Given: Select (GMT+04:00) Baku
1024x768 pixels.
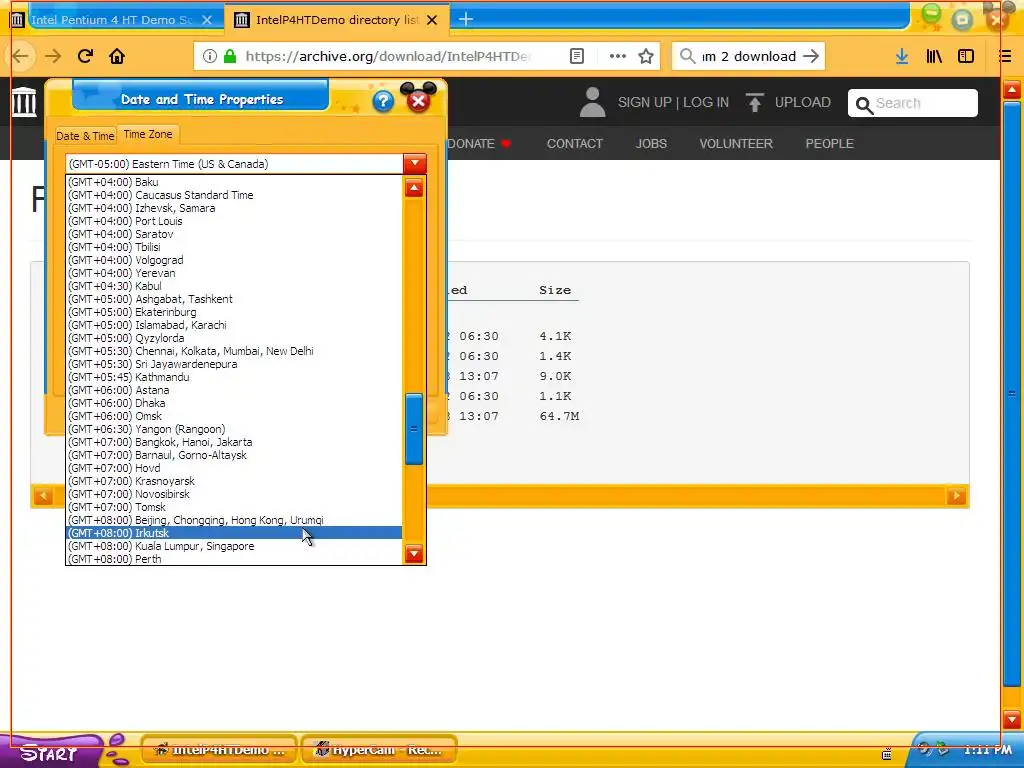Looking at the screenshot, I should coord(234,182).
